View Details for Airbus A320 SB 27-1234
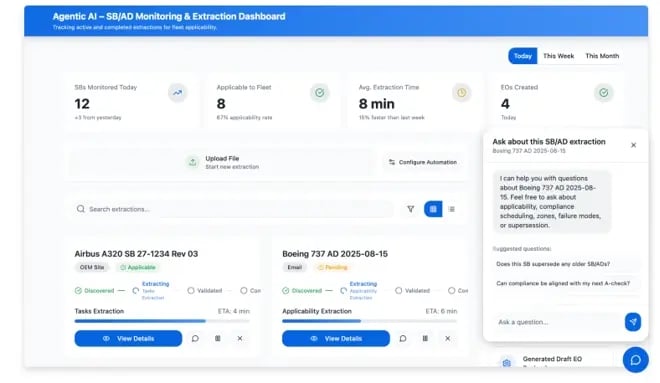The image size is (660, 383). coord(128,338)
